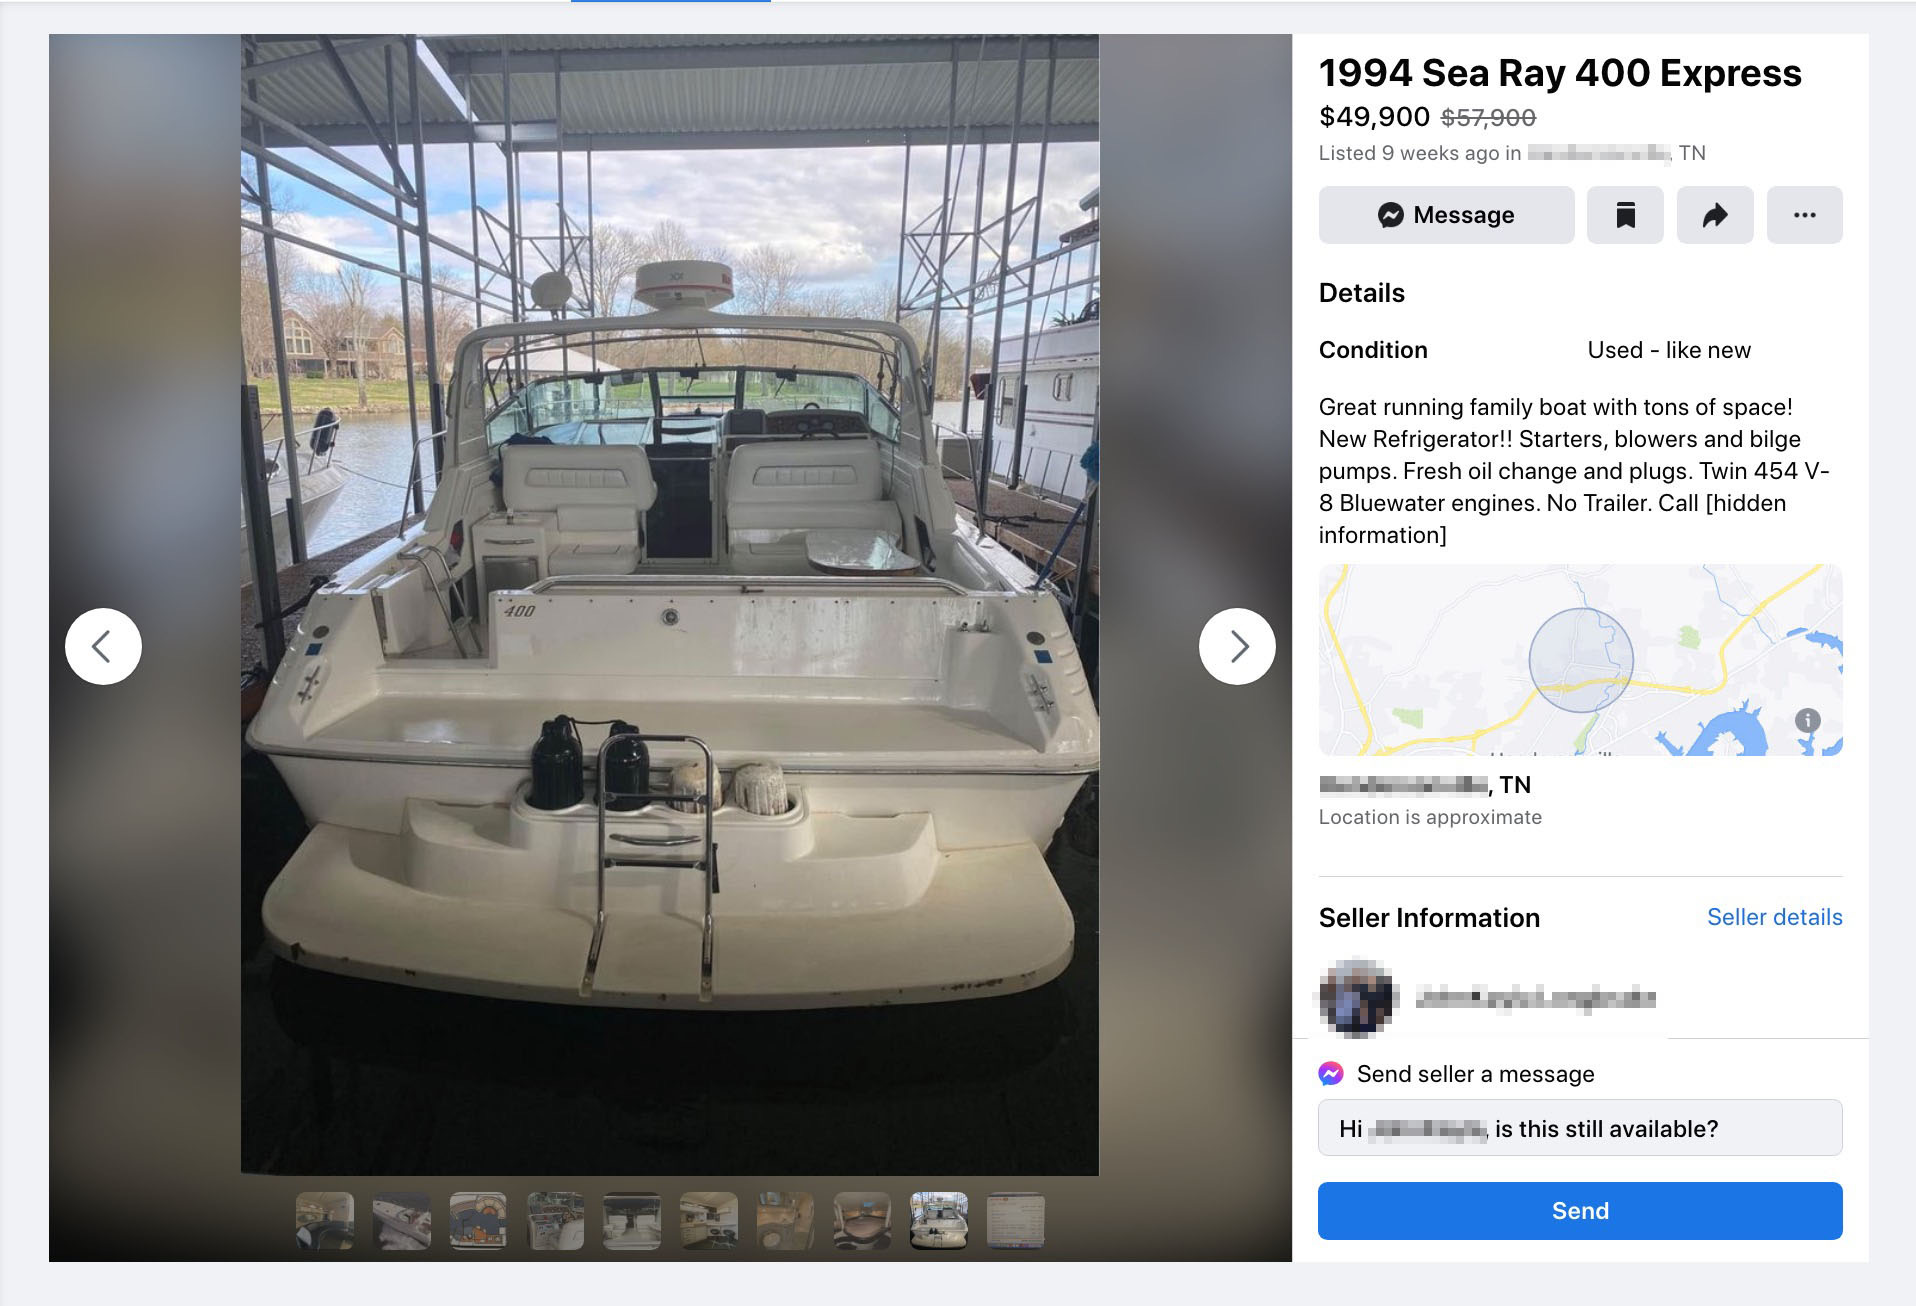
Task: Open the three-dot more options menu
Action: (1804, 215)
